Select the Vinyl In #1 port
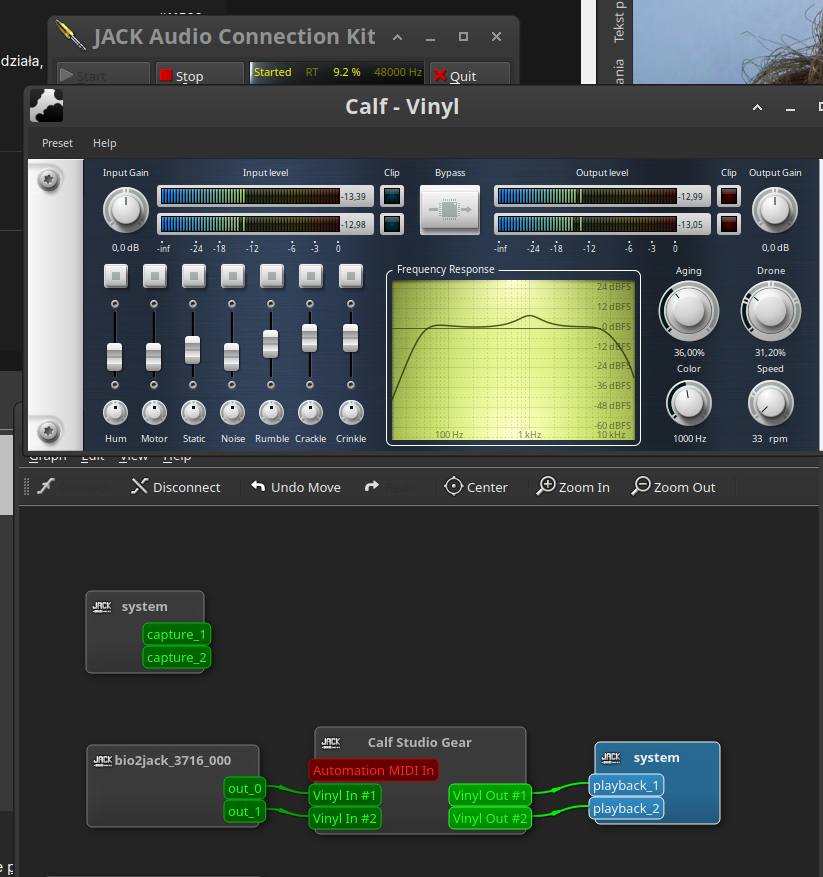 pyautogui.click(x=345, y=795)
